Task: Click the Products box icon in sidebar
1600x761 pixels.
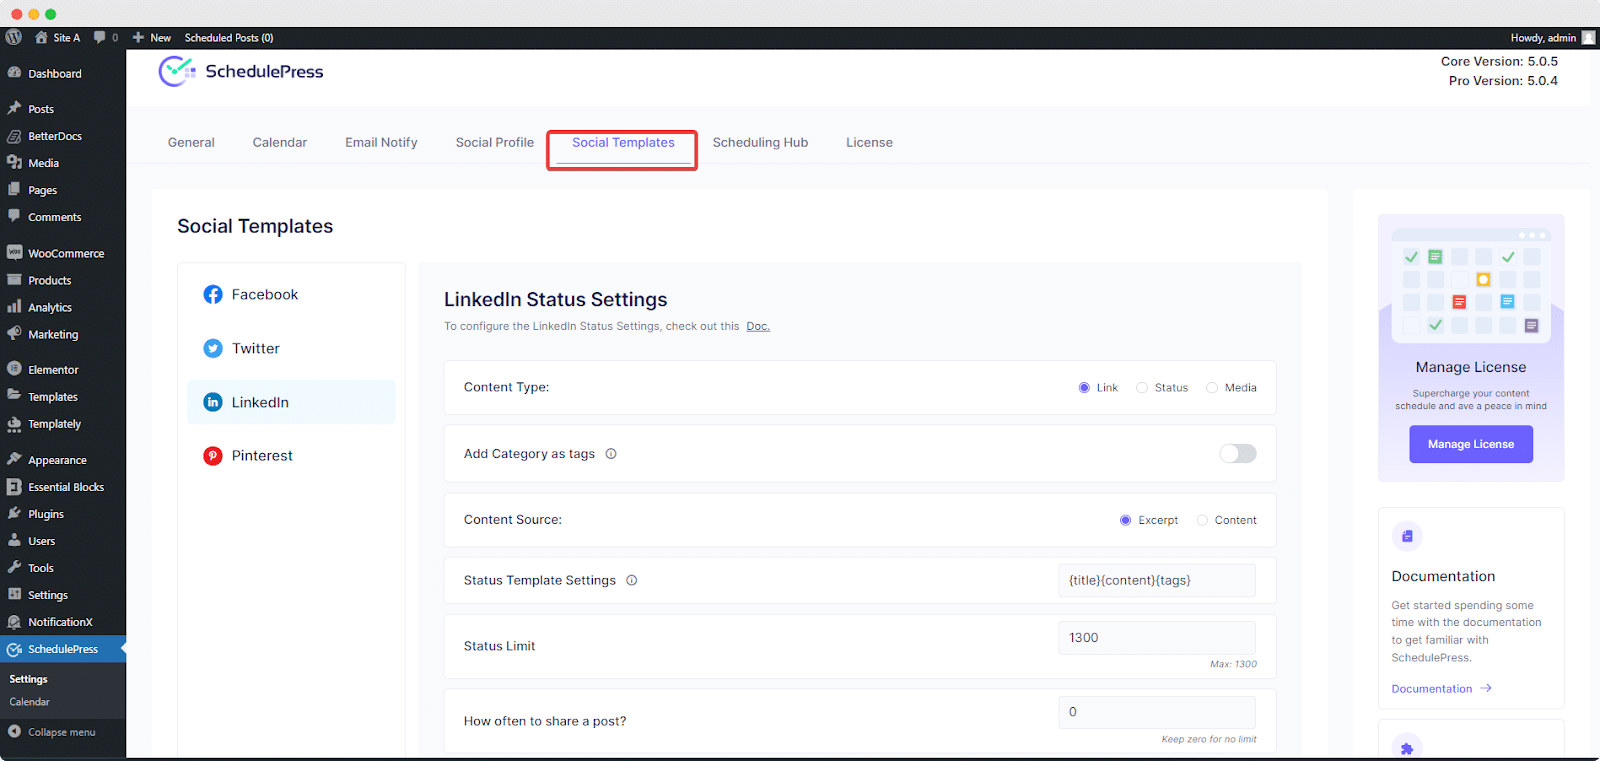Action: coord(14,280)
